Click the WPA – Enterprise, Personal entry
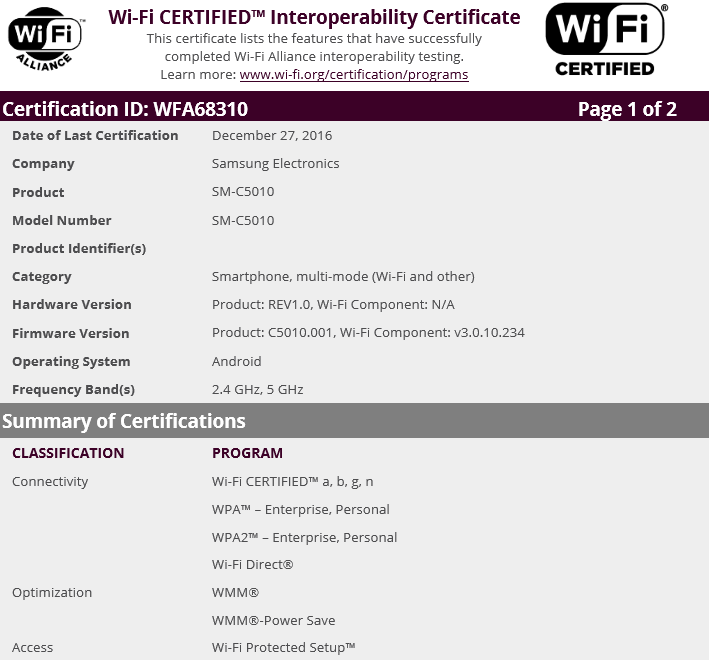 click(301, 510)
